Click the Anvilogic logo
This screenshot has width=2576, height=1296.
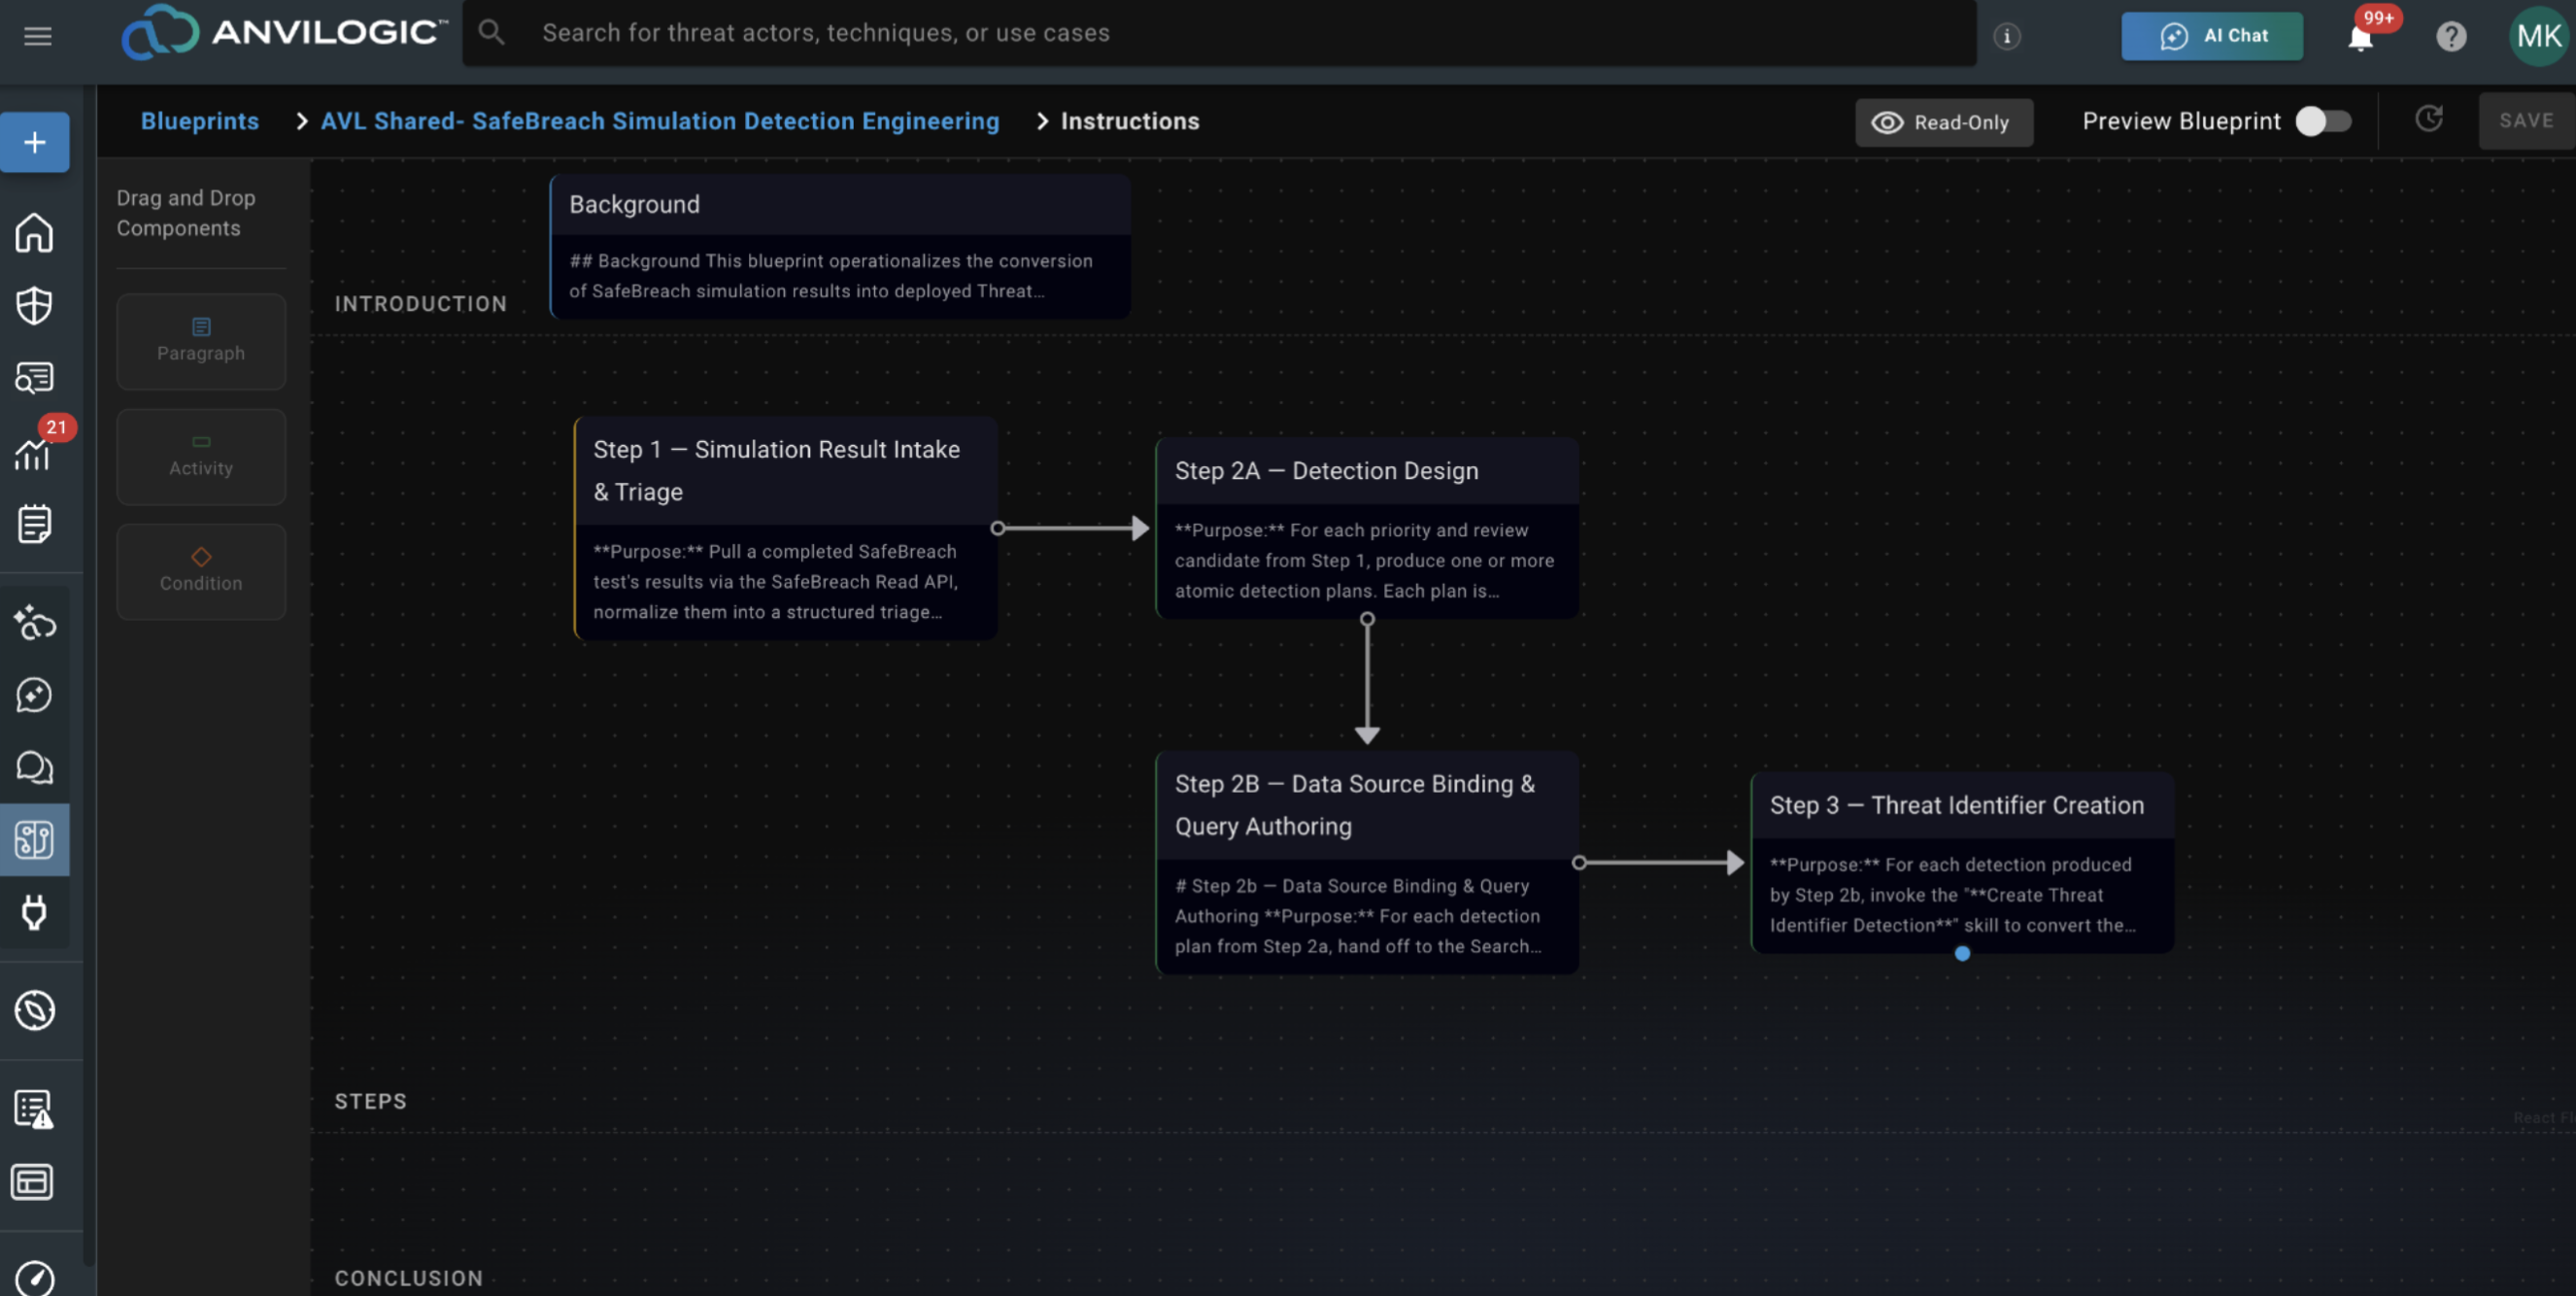(284, 33)
